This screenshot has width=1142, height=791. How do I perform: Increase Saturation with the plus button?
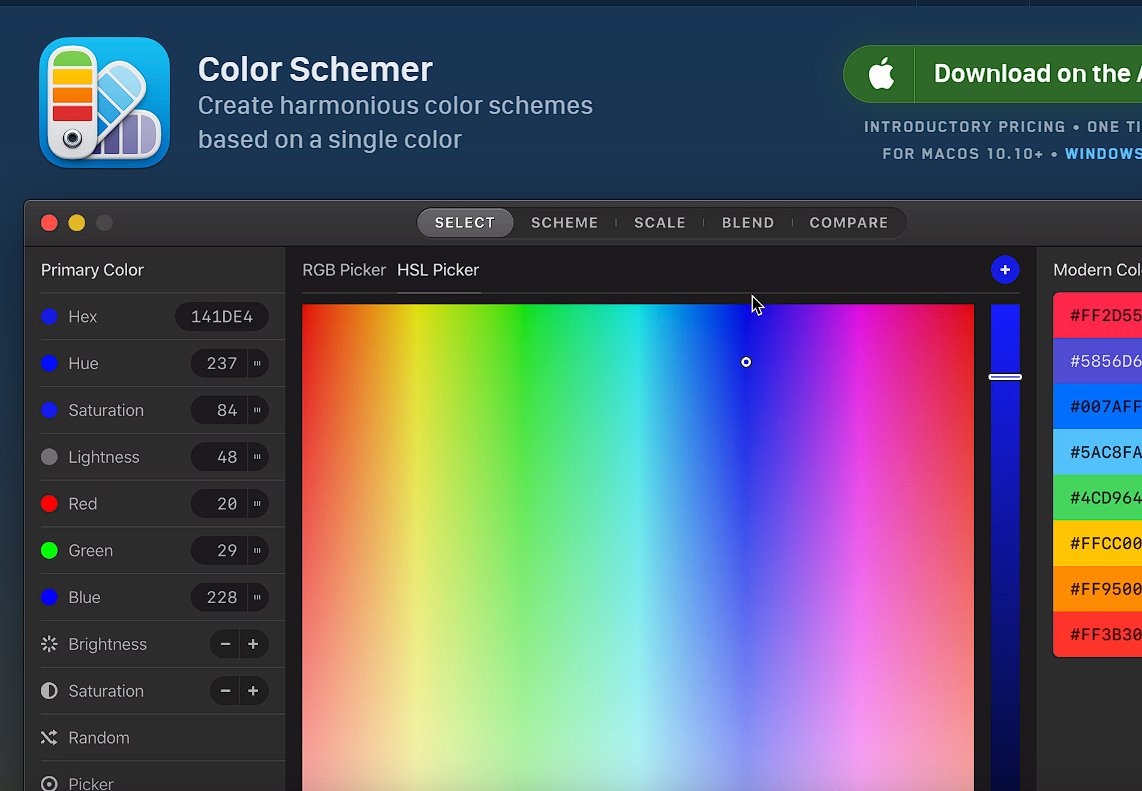pos(253,690)
